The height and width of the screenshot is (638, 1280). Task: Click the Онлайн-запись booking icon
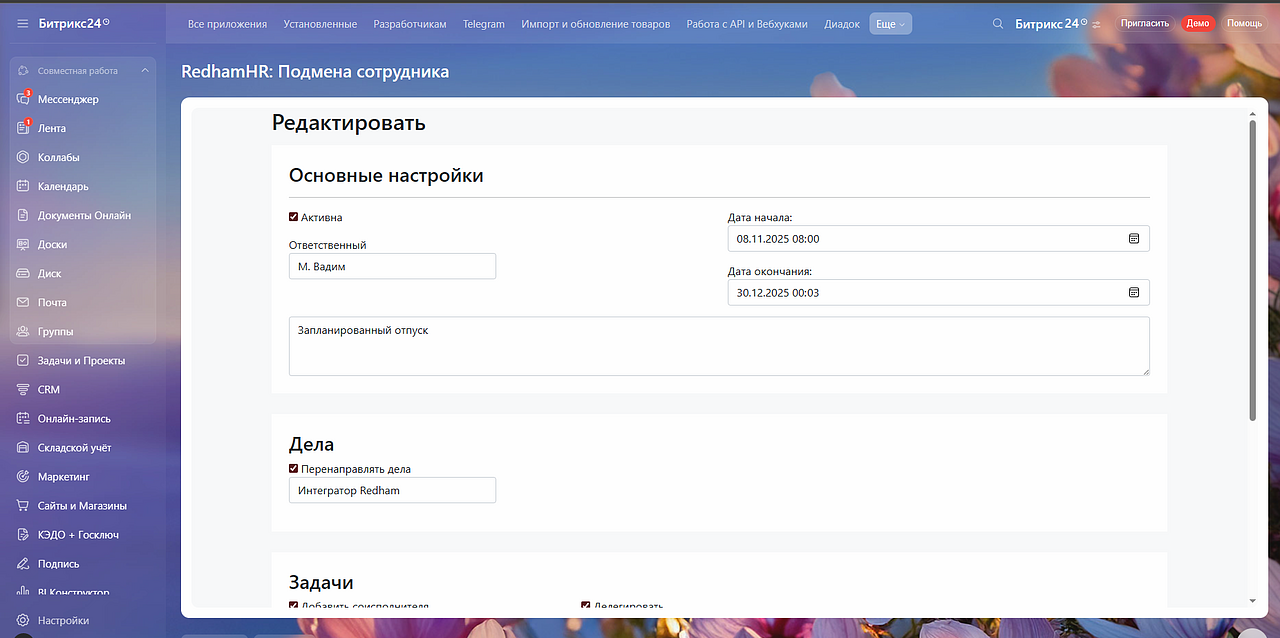23,418
